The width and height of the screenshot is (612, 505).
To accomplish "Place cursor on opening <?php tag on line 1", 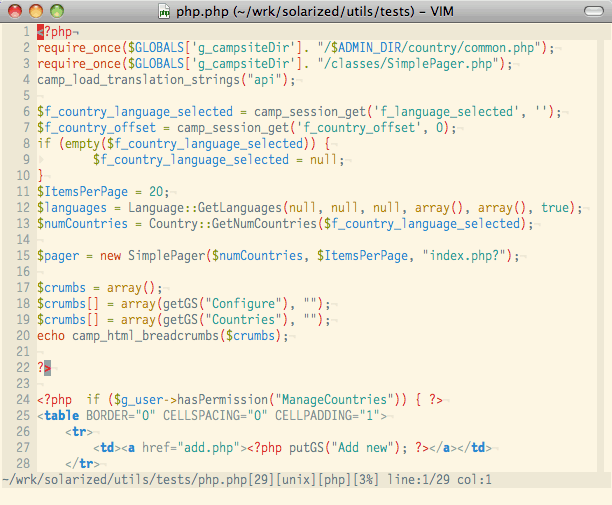I will (53, 32).
